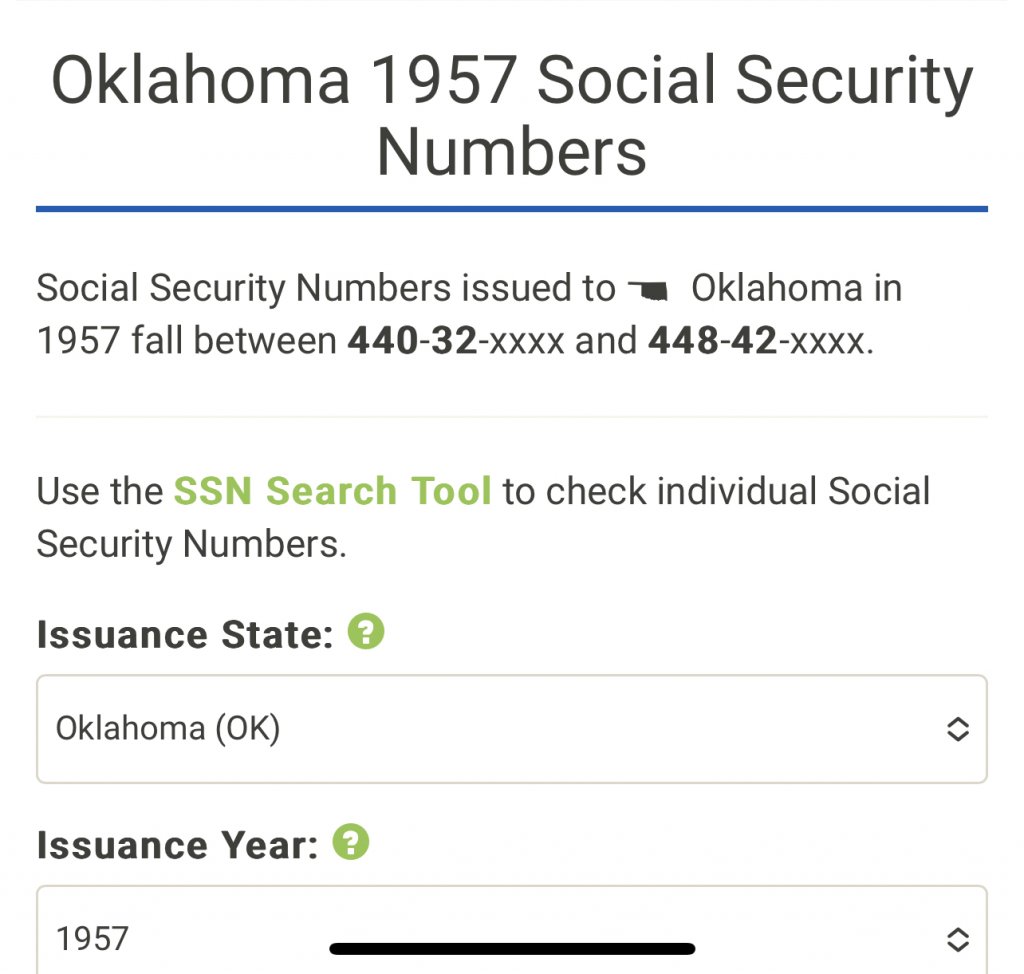Click the arrows on the Issuance State select
The width and height of the screenshot is (1024, 974).
pyautogui.click(x=957, y=729)
